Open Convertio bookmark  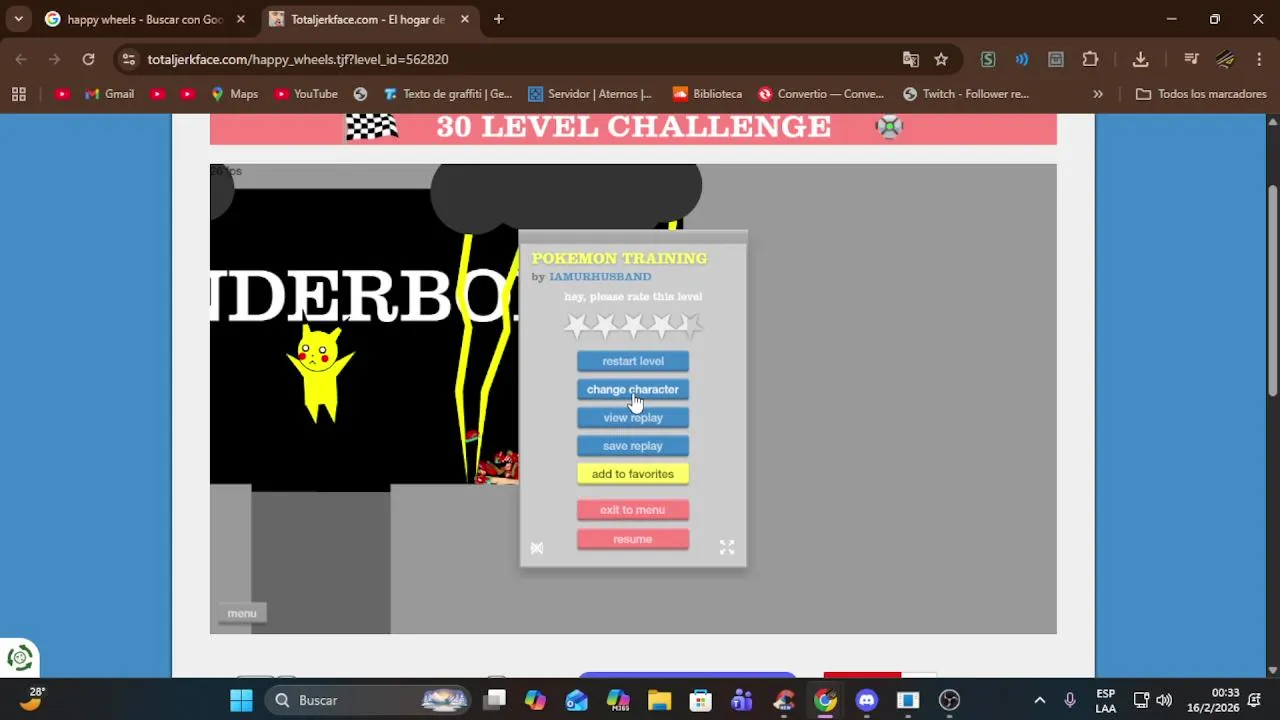coord(821,94)
